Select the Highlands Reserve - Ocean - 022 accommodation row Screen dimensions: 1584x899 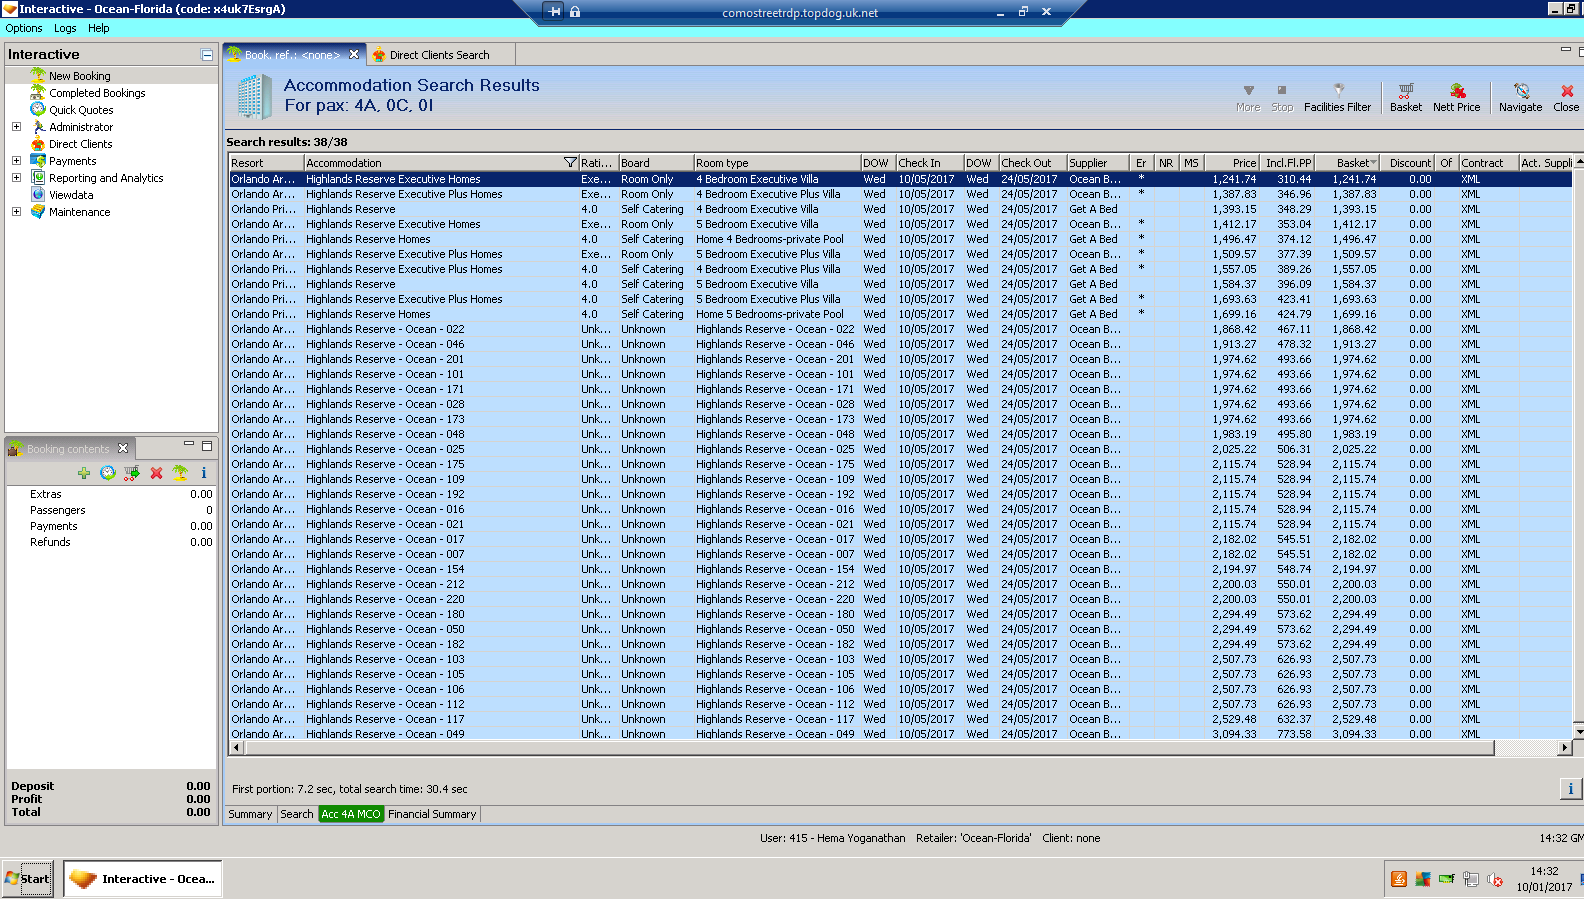[x=900, y=329]
